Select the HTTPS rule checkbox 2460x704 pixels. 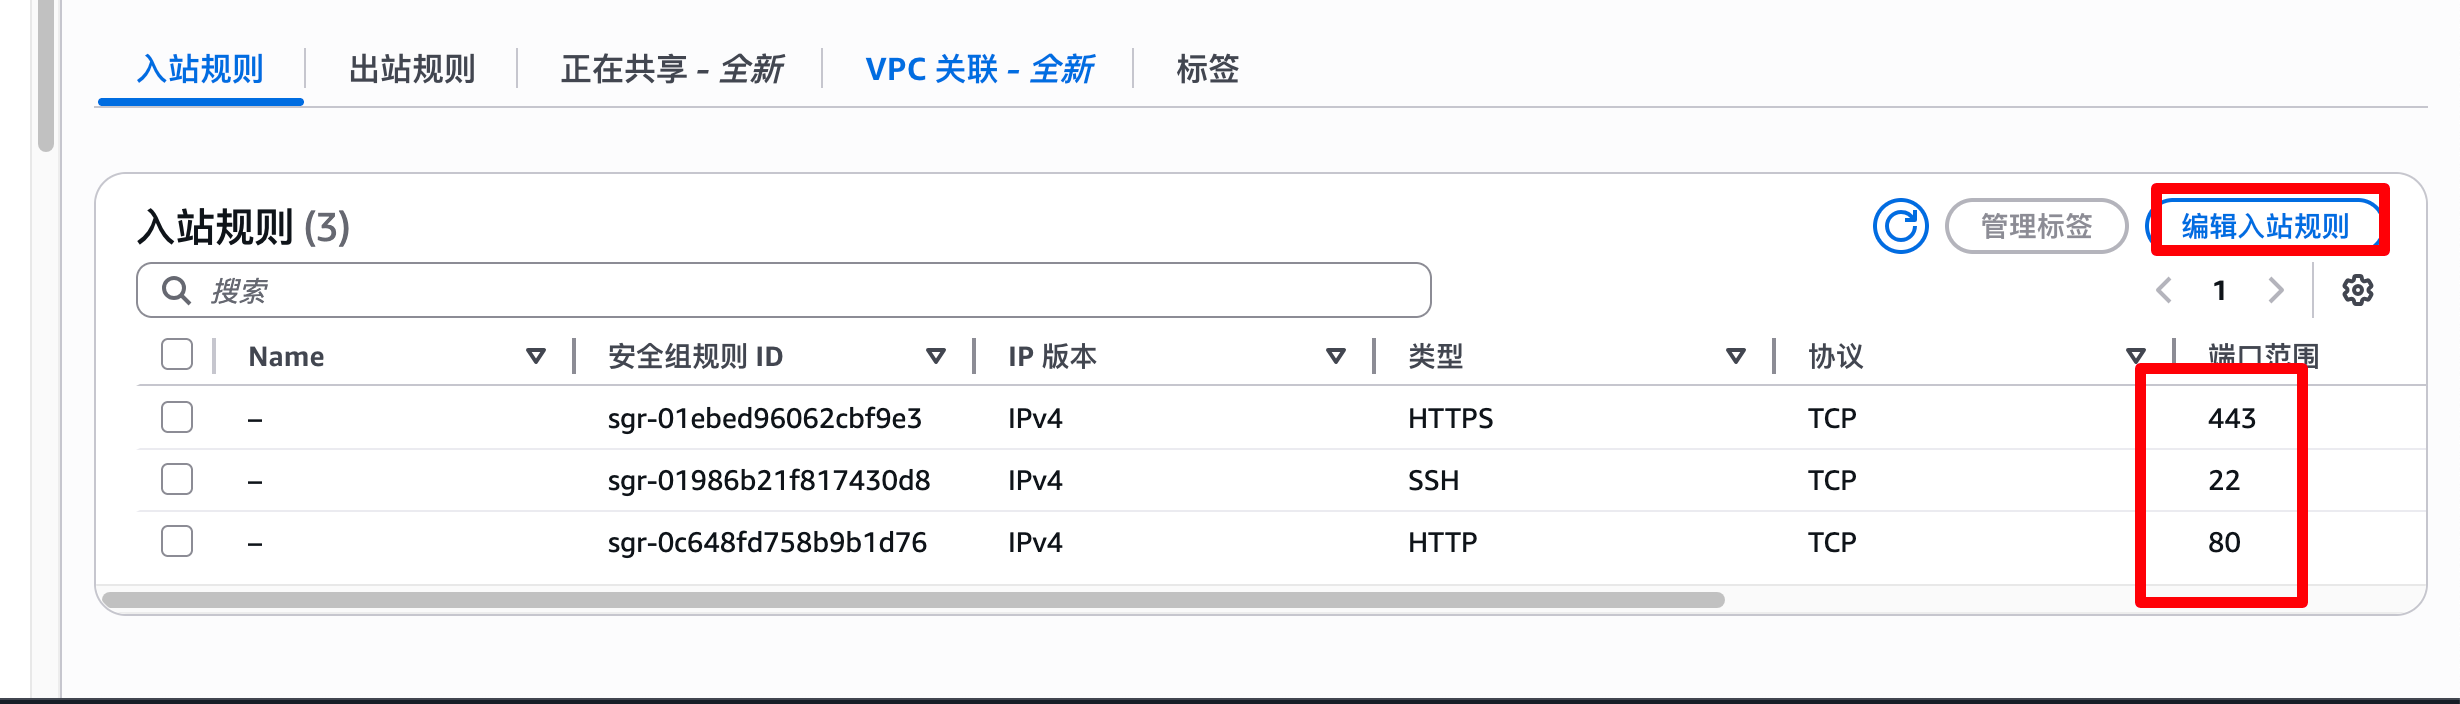177,417
